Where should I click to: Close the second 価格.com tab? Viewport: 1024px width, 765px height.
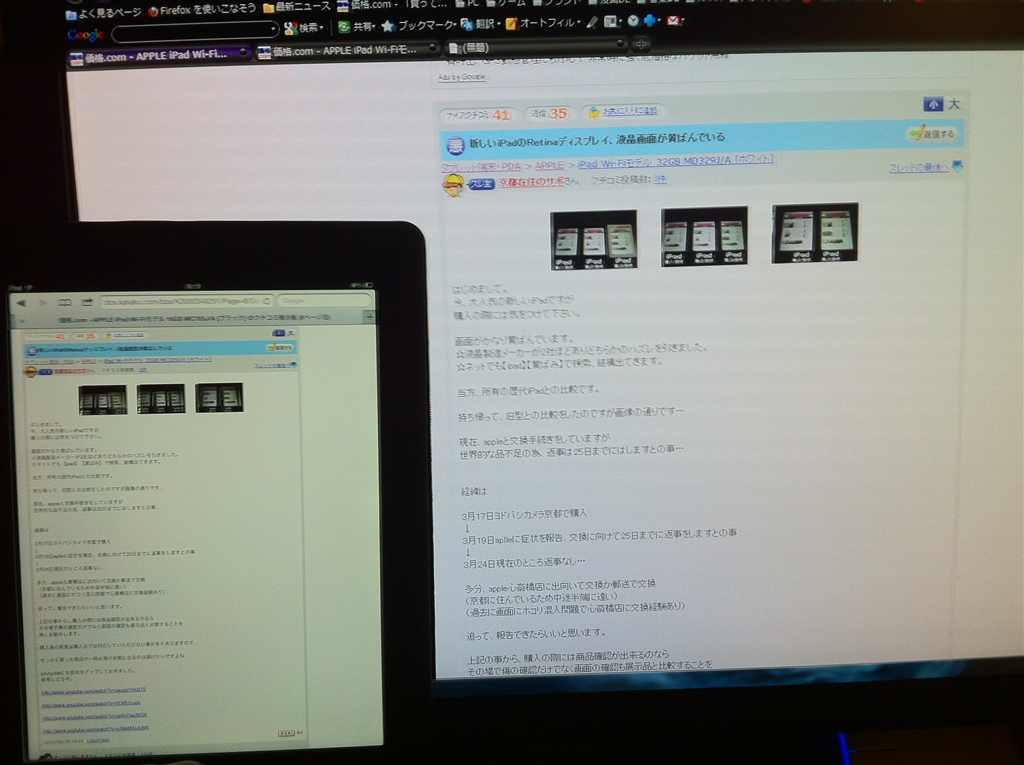click(x=432, y=48)
